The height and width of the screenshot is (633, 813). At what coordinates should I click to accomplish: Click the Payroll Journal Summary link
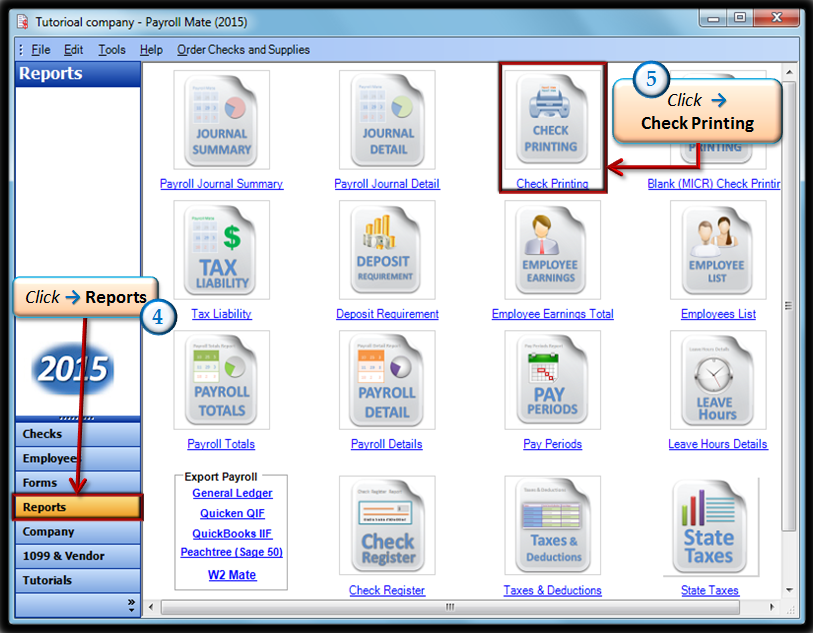221,184
